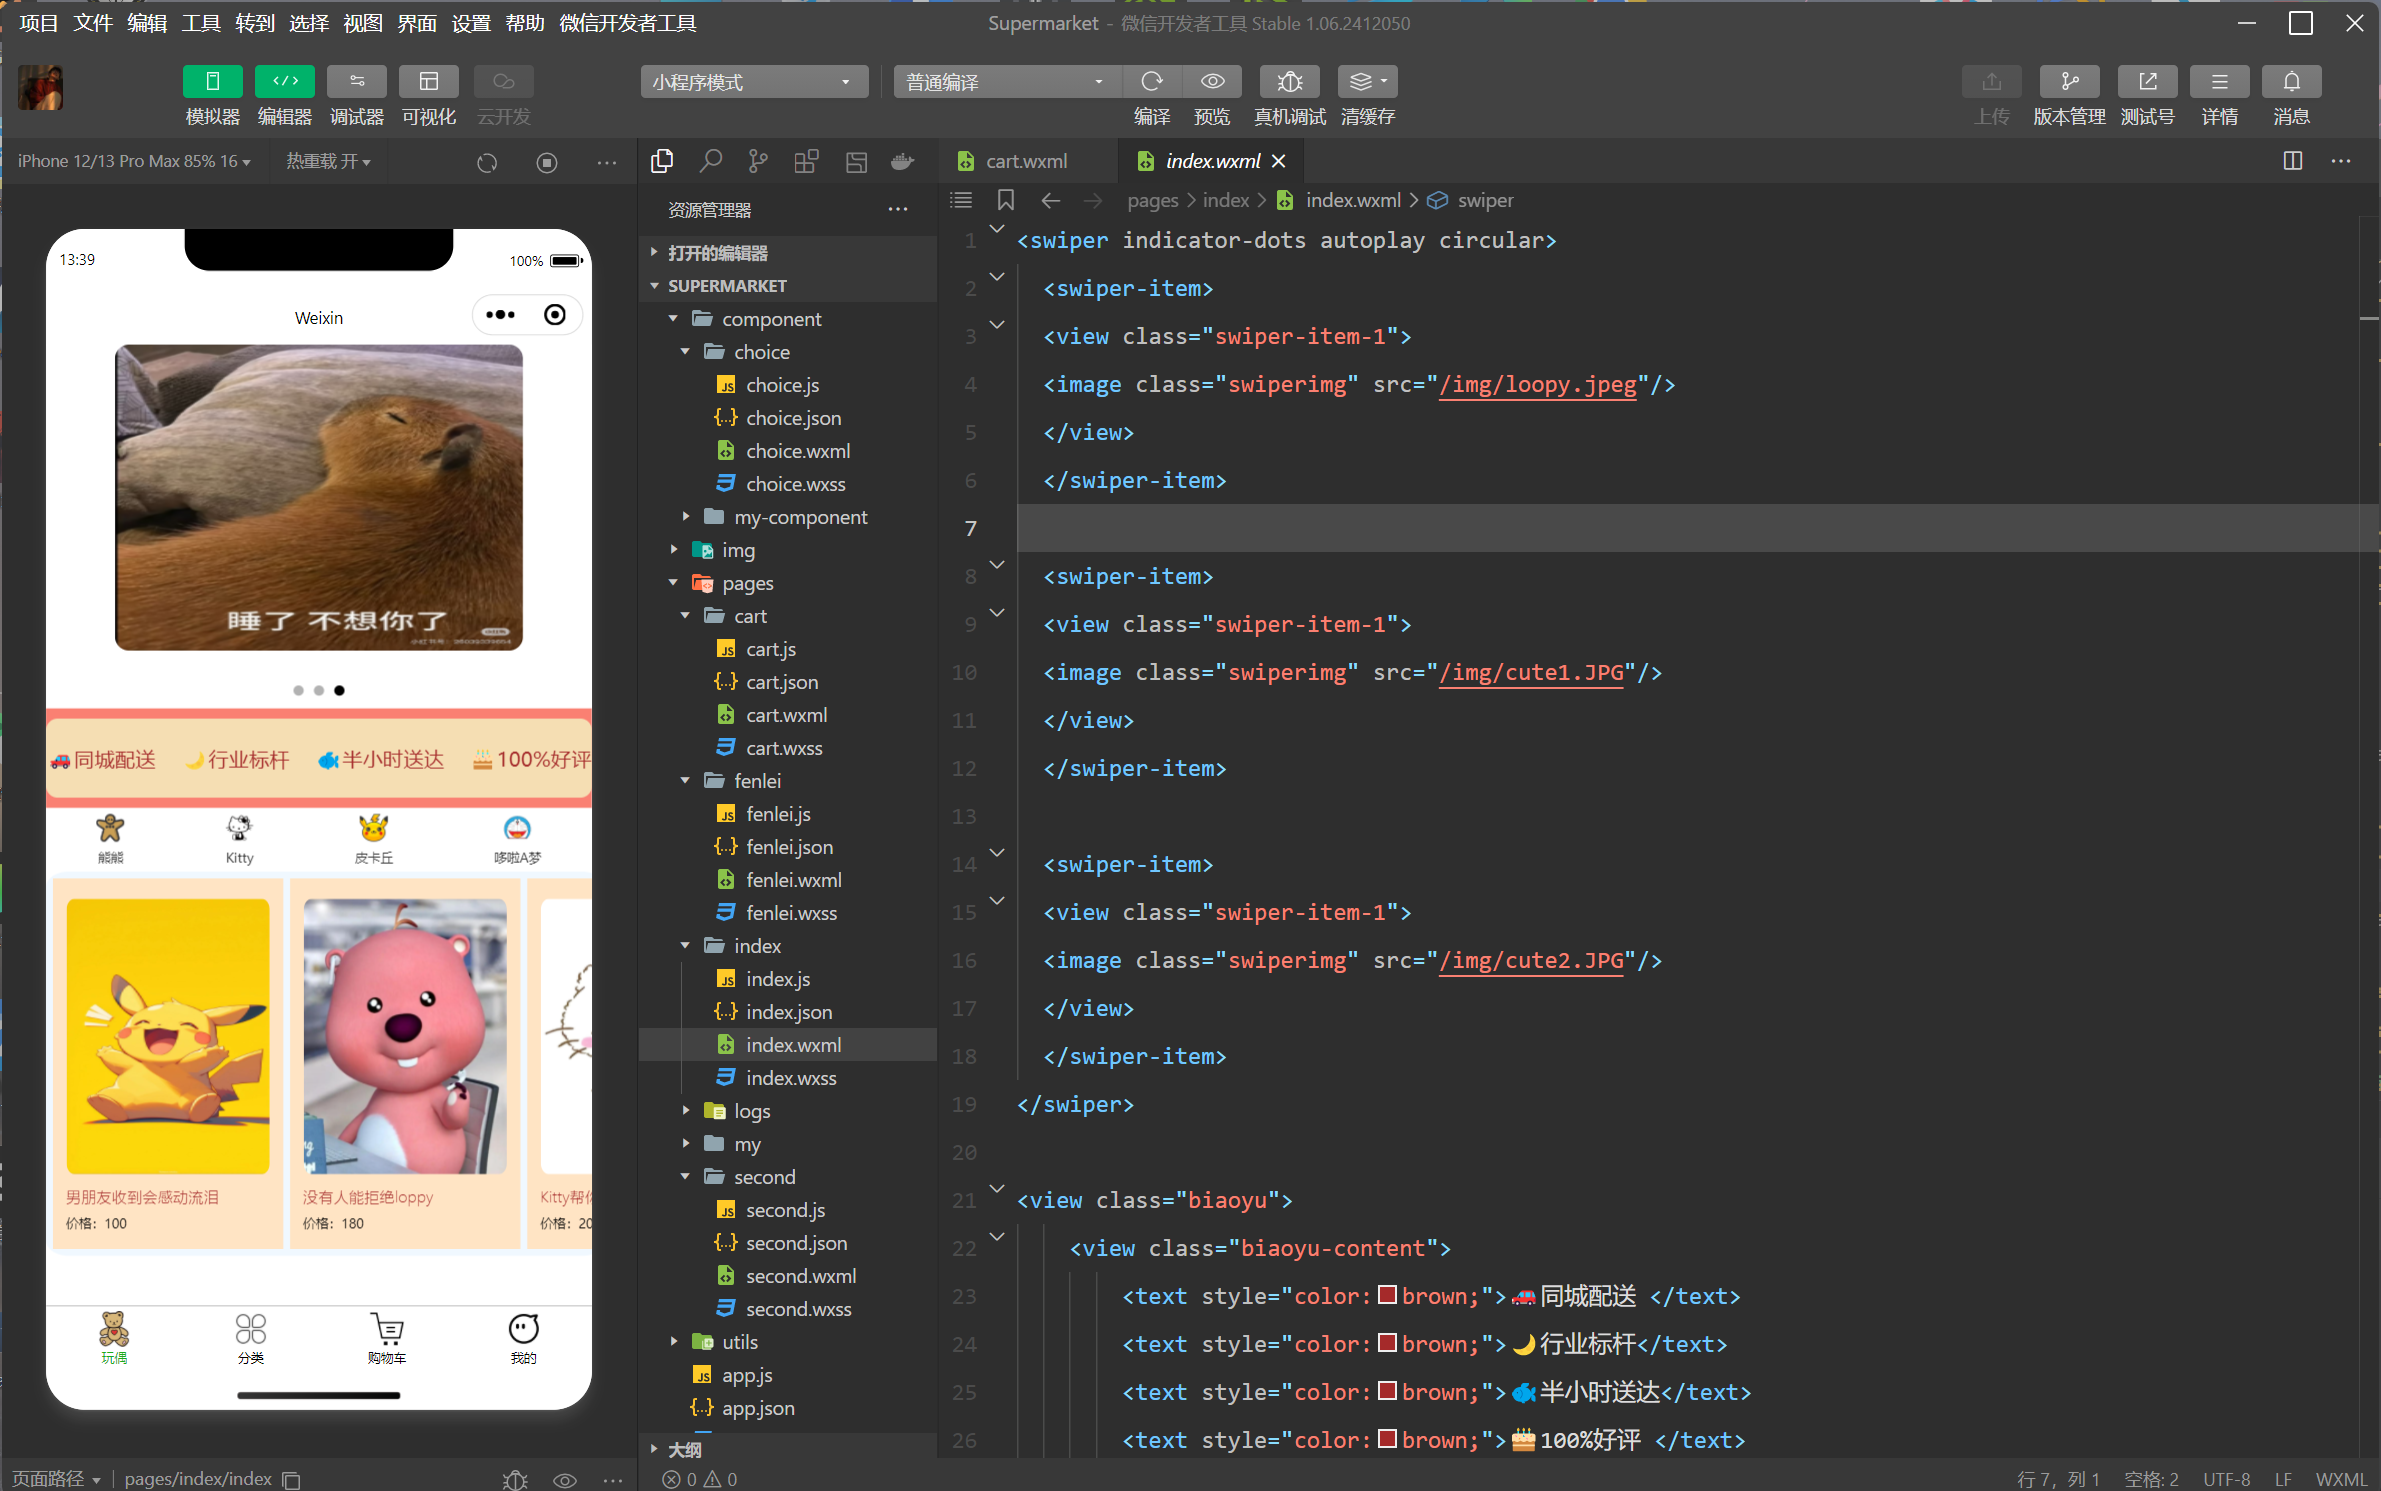Click the loopy product image thumbnail
Viewport: 2381px width, 1491px height.
[x=404, y=1035]
